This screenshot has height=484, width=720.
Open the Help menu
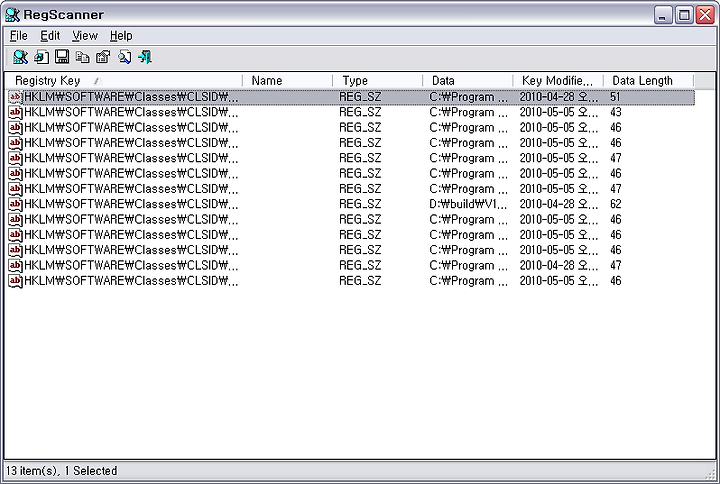click(121, 36)
